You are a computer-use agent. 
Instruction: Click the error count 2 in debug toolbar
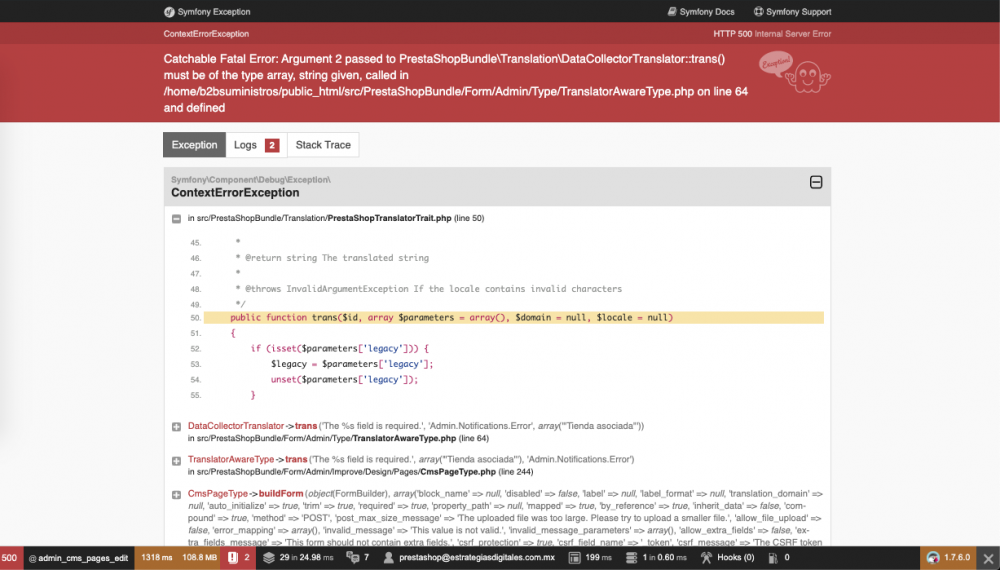coord(247,557)
